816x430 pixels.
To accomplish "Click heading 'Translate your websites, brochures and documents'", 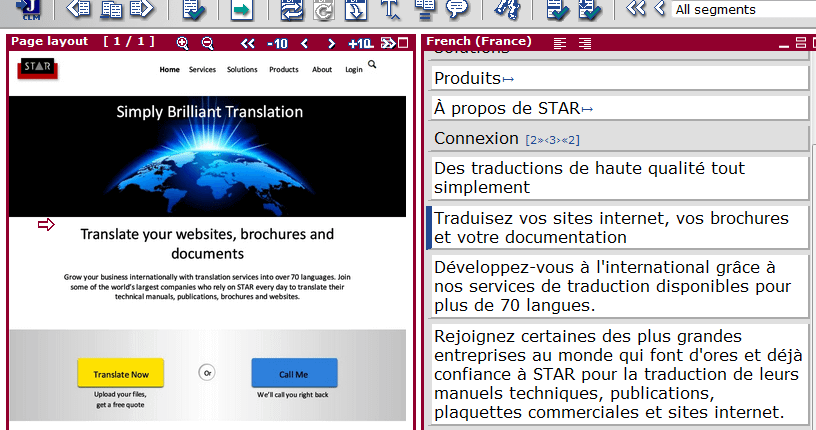I will coord(207,244).
